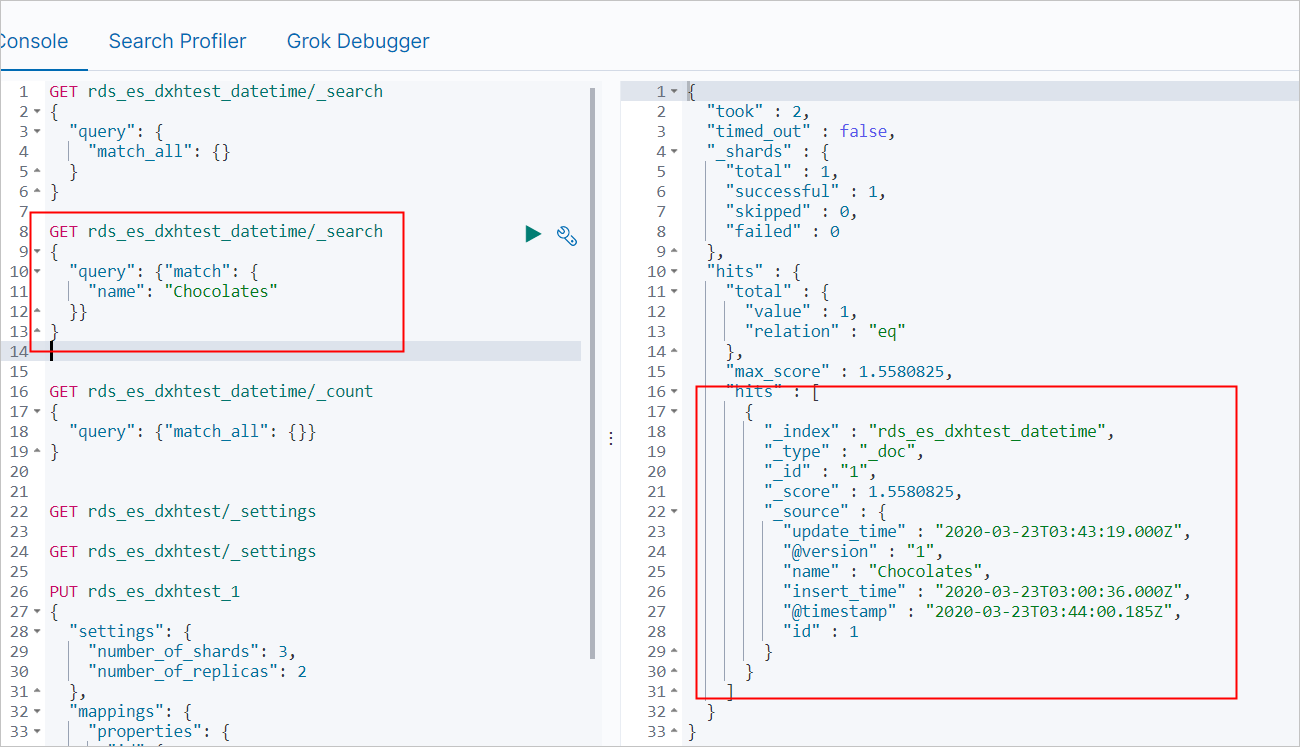Collapse the "mappings" block on line 32
The width and height of the screenshot is (1300, 747).
[37, 712]
